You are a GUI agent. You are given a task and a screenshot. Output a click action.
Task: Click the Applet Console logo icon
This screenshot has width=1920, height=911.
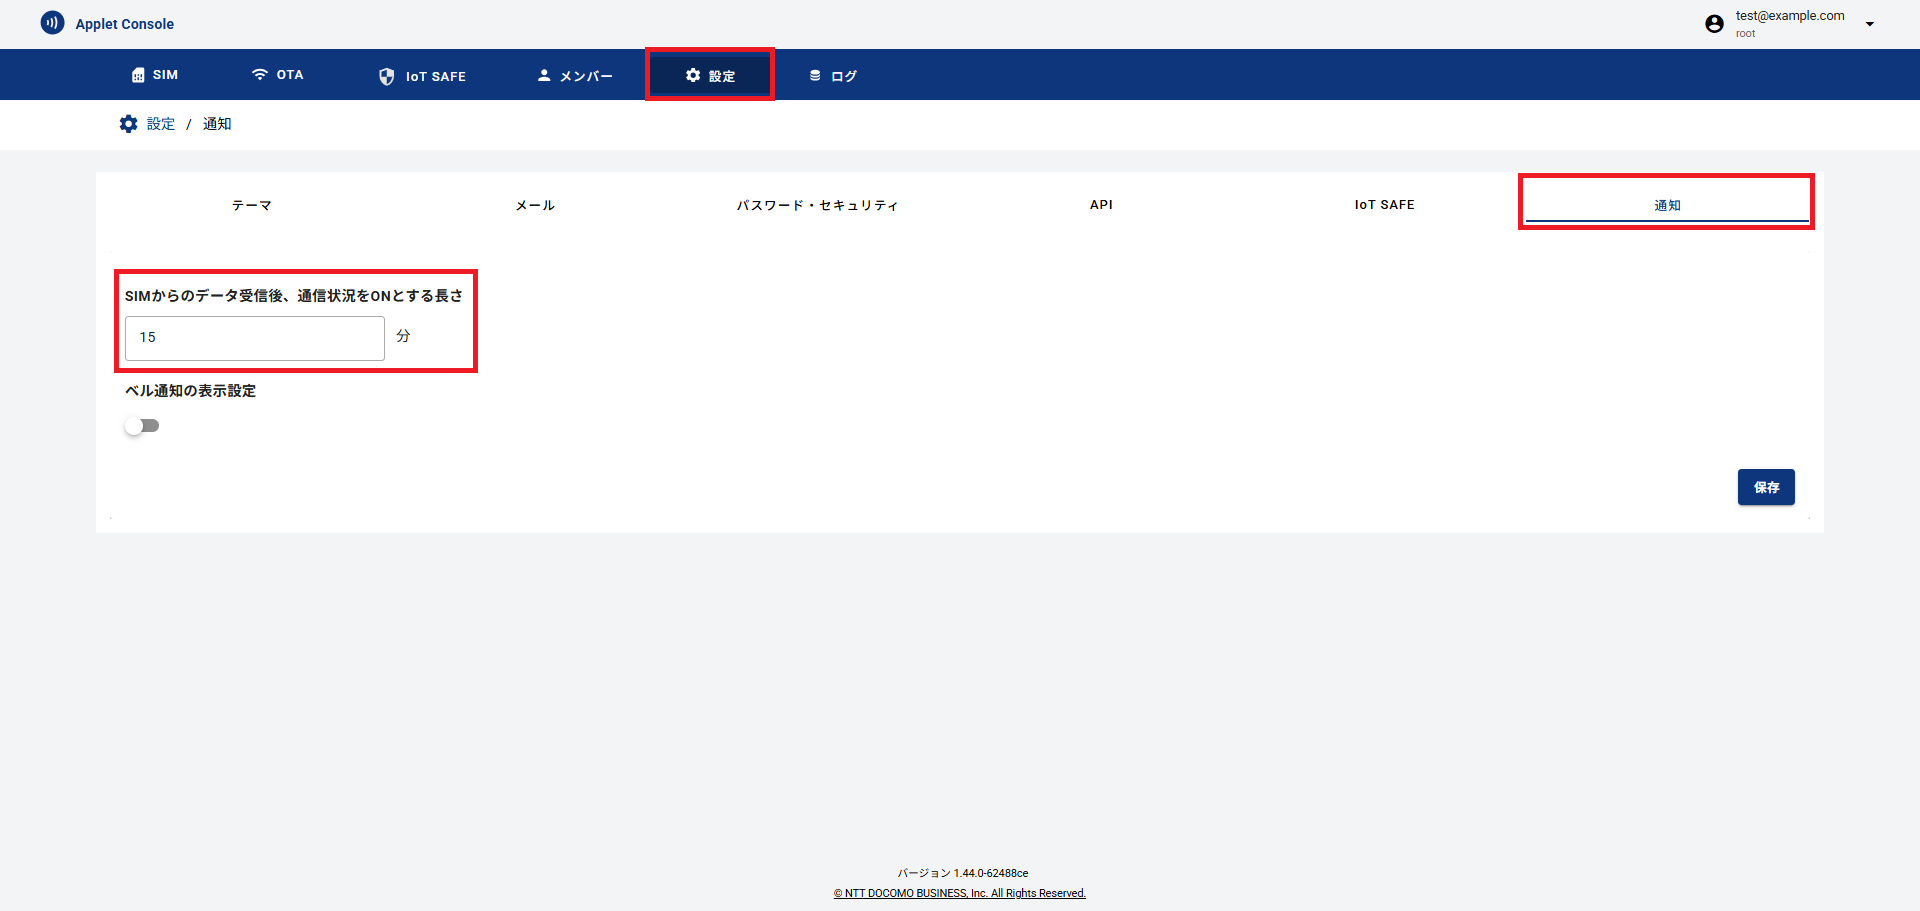(x=52, y=22)
